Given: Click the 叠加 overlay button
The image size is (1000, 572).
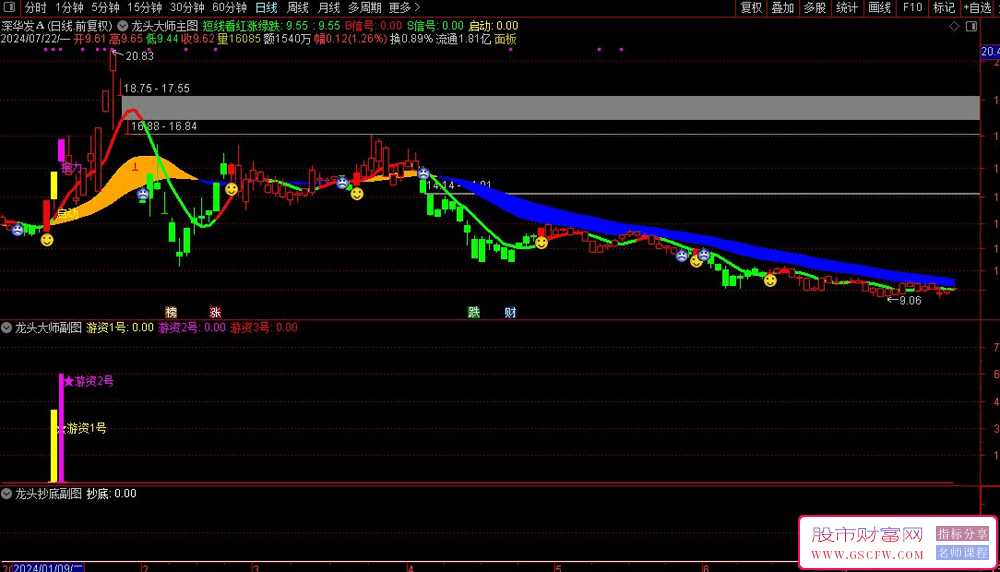Looking at the screenshot, I should point(783,8).
